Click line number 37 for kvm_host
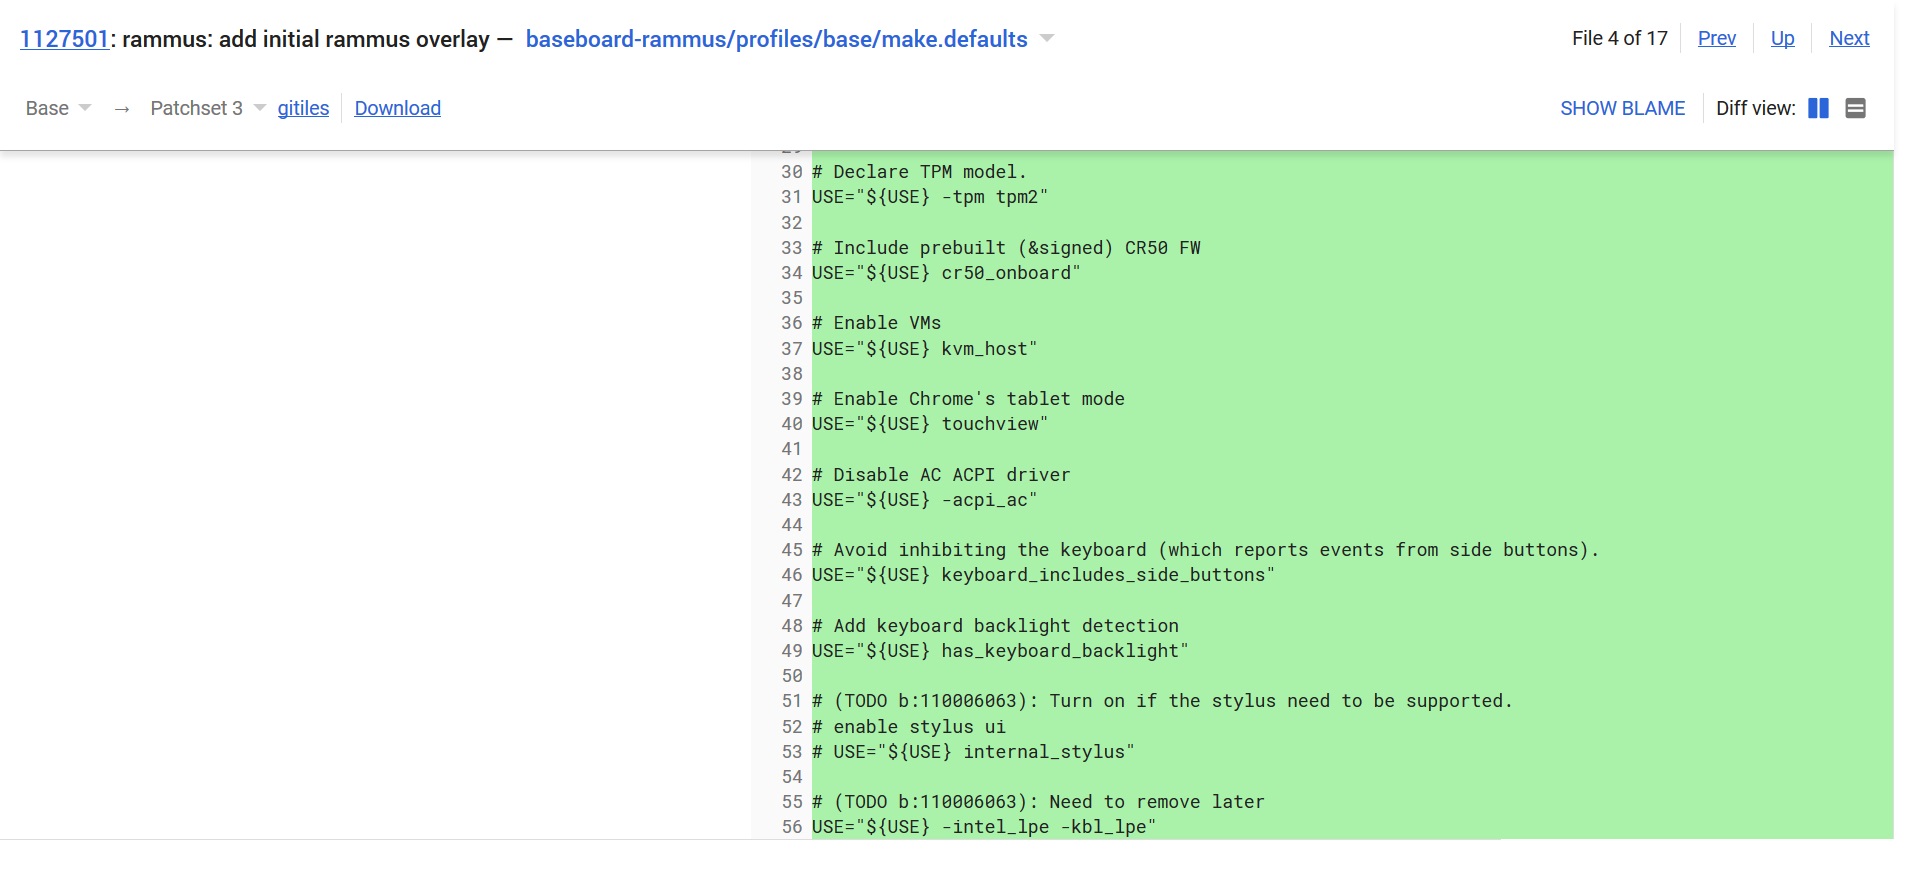The image size is (1920, 876). click(792, 349)
